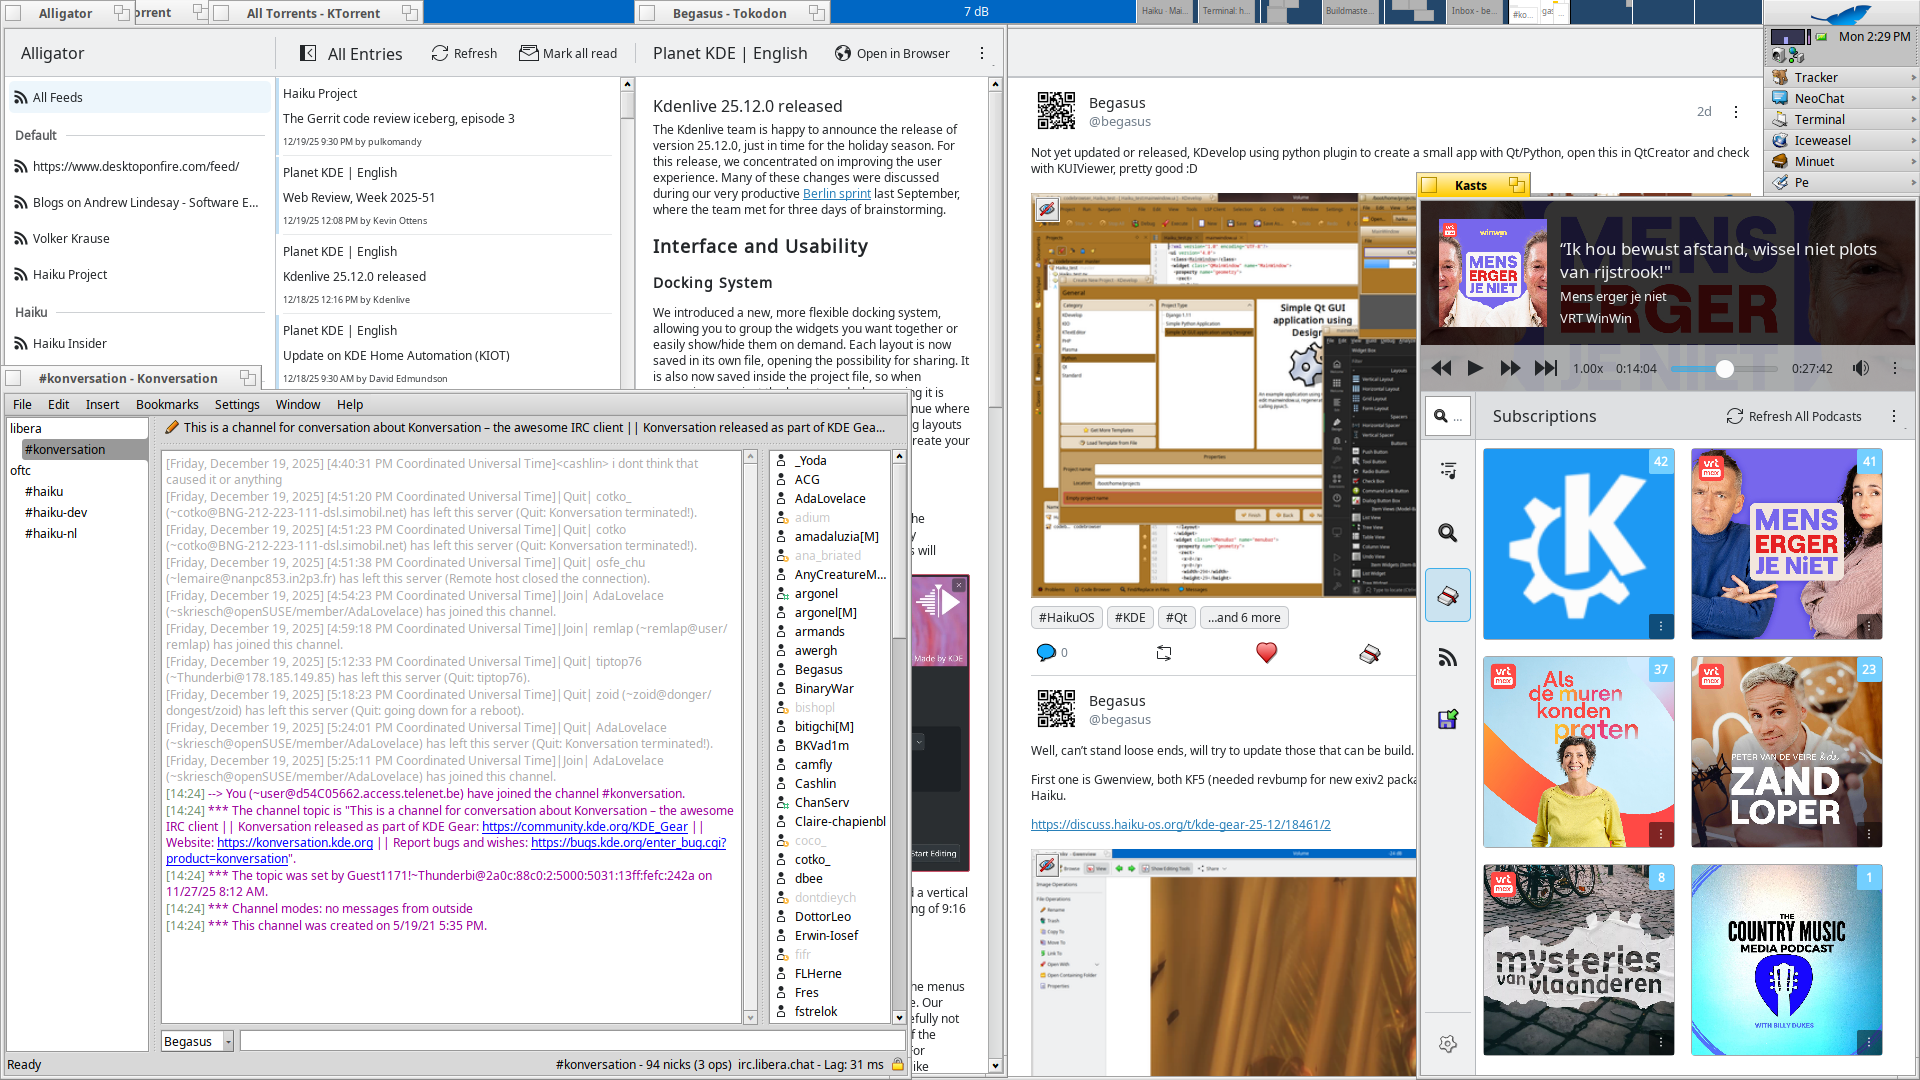Open Episodes feed icon in Kasts sidebar
Image resolution: width=1920 pixels, height=1080 pixels.
1447,657
